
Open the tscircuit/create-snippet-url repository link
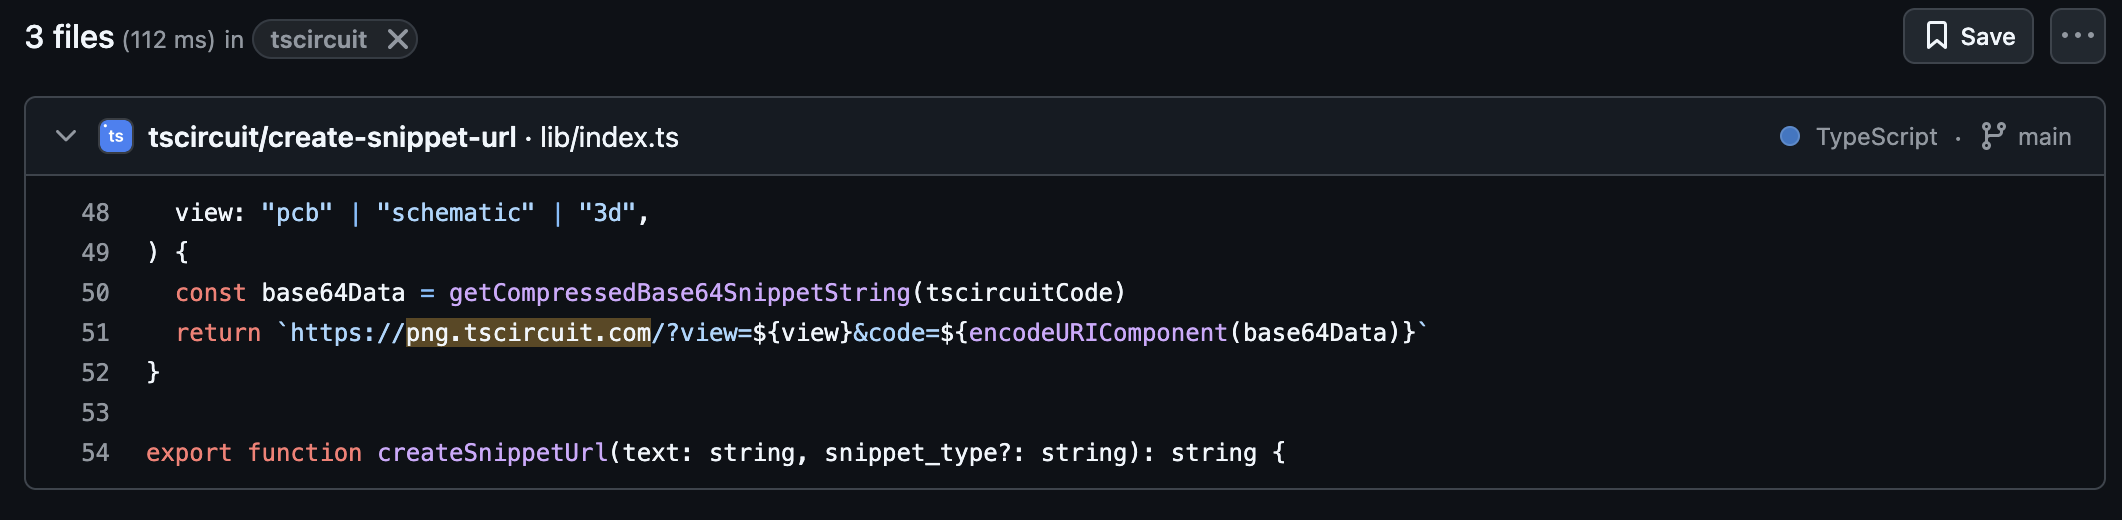(x=332, y=137)
